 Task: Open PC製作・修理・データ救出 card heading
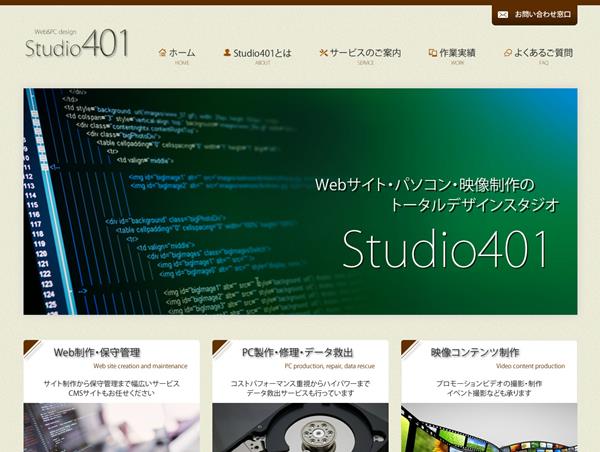(x=297, y=352)
